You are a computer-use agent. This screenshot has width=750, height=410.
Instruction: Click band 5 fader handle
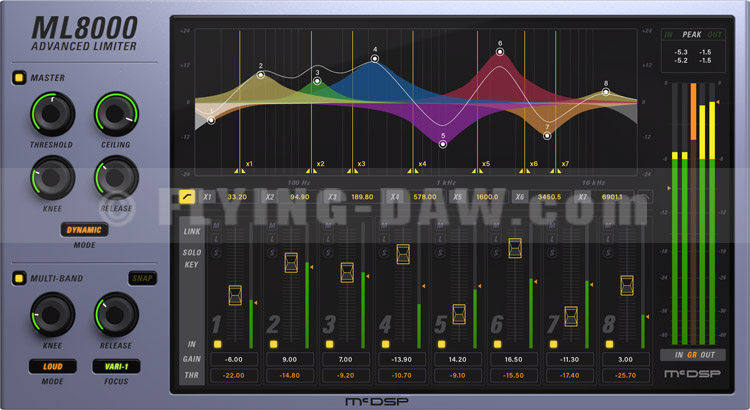(459, 314)
